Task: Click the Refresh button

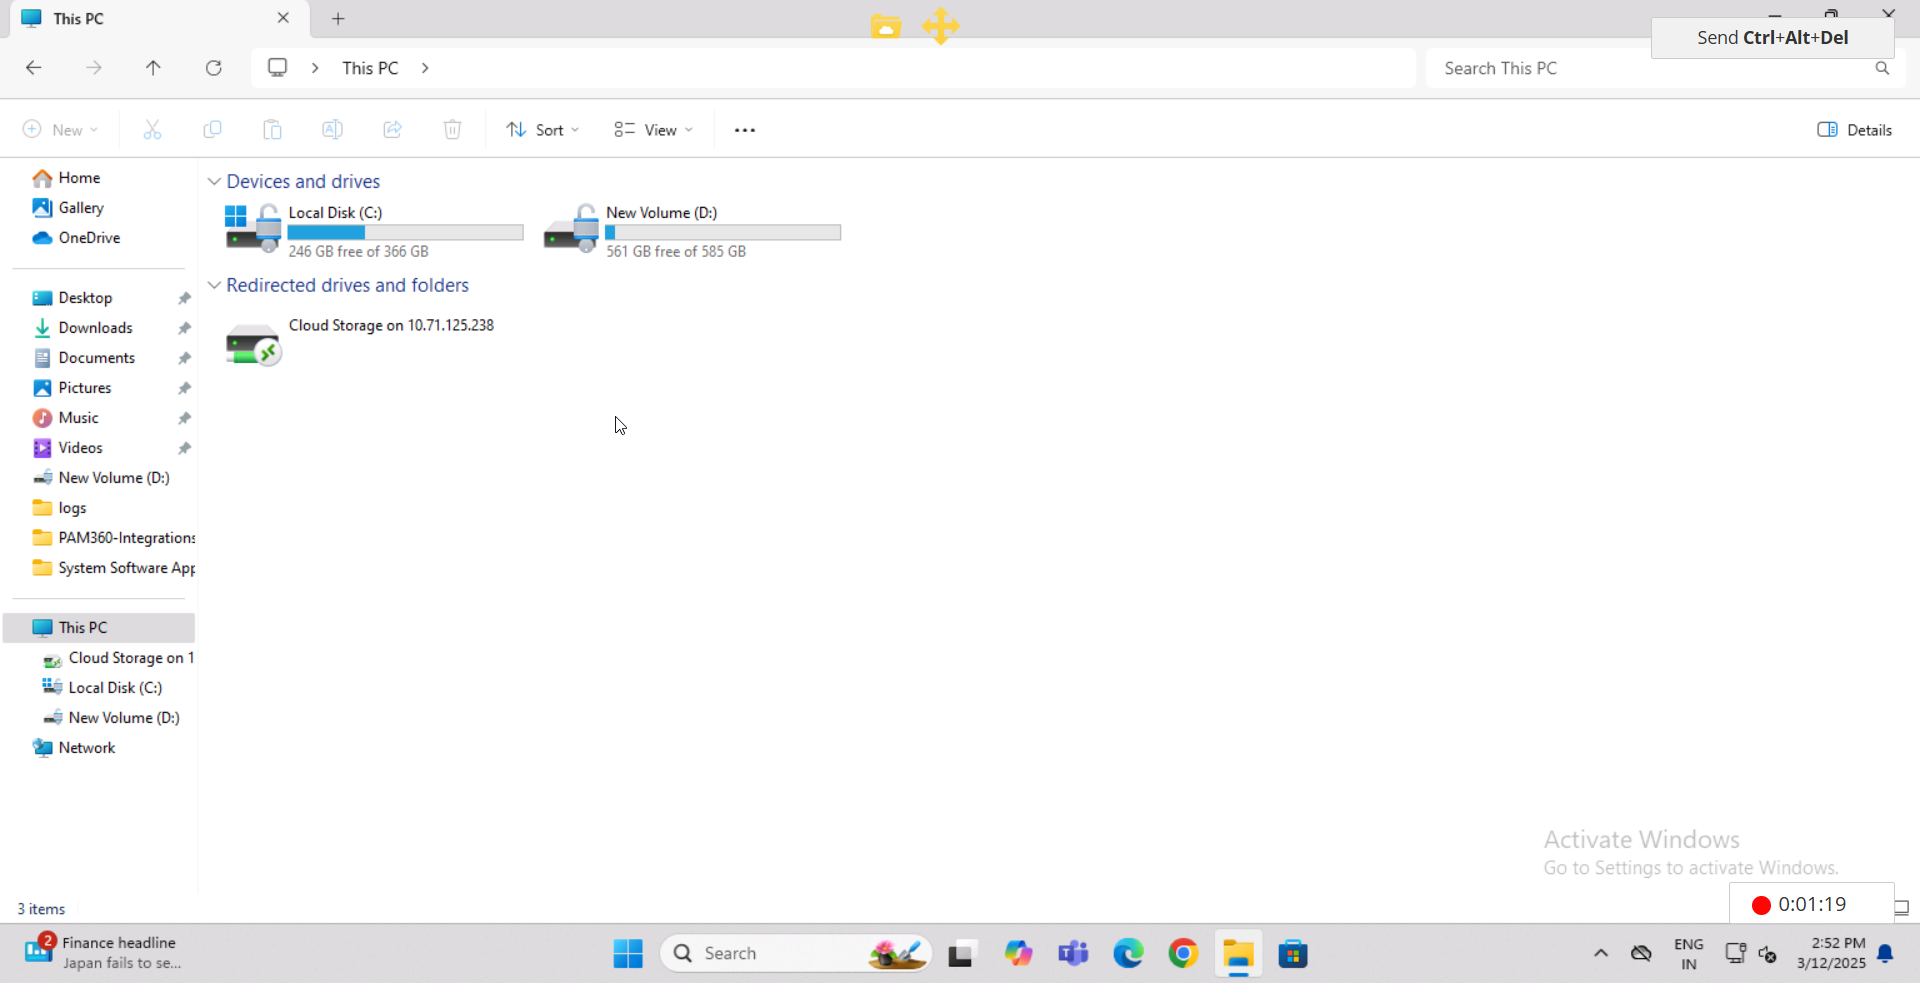Action: tap(214, 67)
